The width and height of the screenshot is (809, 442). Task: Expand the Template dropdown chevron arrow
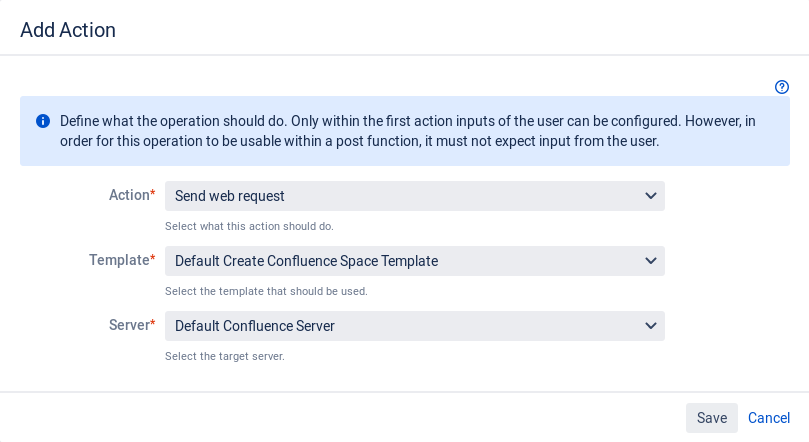[651, 261]
